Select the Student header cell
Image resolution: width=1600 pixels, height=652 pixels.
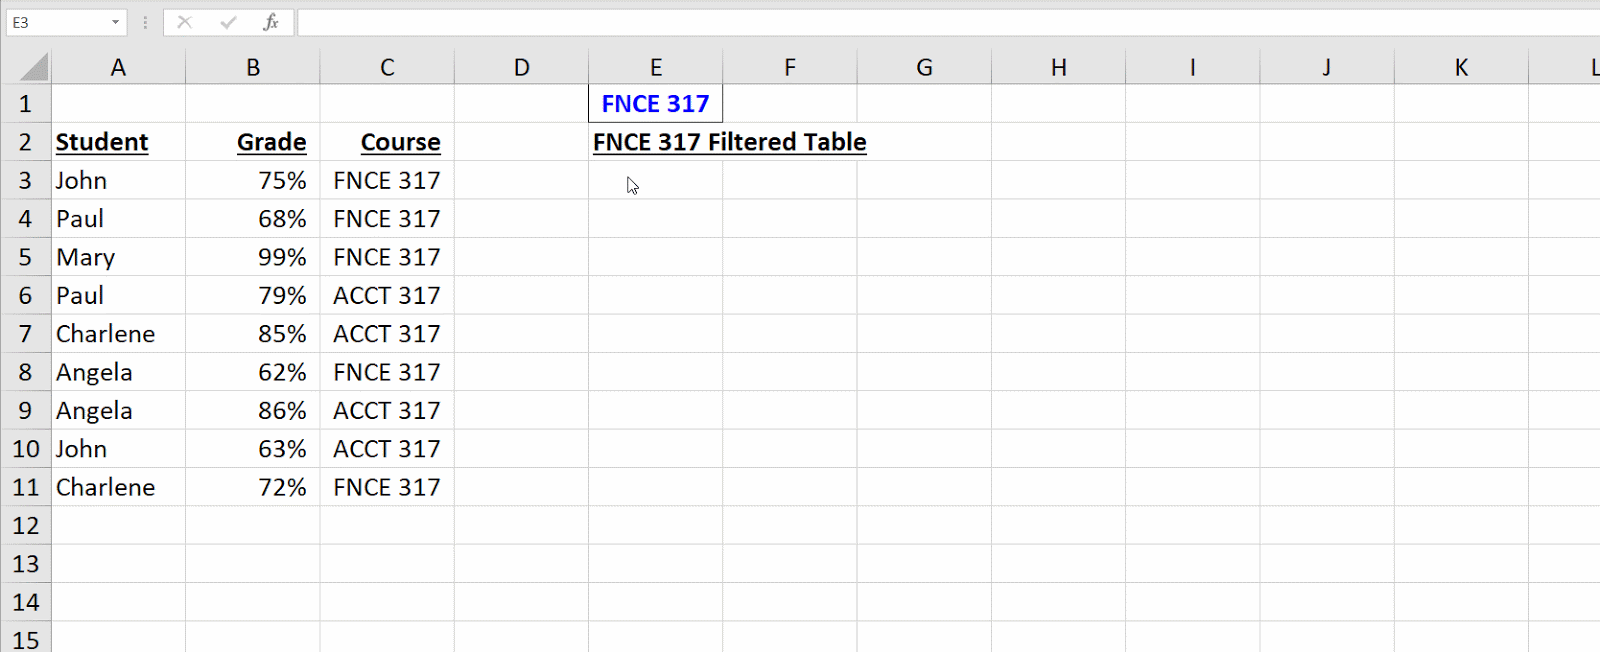[102, 143]
